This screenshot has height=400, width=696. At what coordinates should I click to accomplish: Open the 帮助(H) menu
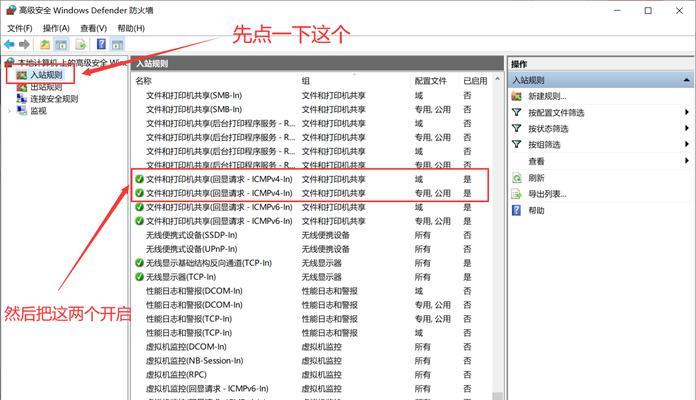(x=131, y=28)
